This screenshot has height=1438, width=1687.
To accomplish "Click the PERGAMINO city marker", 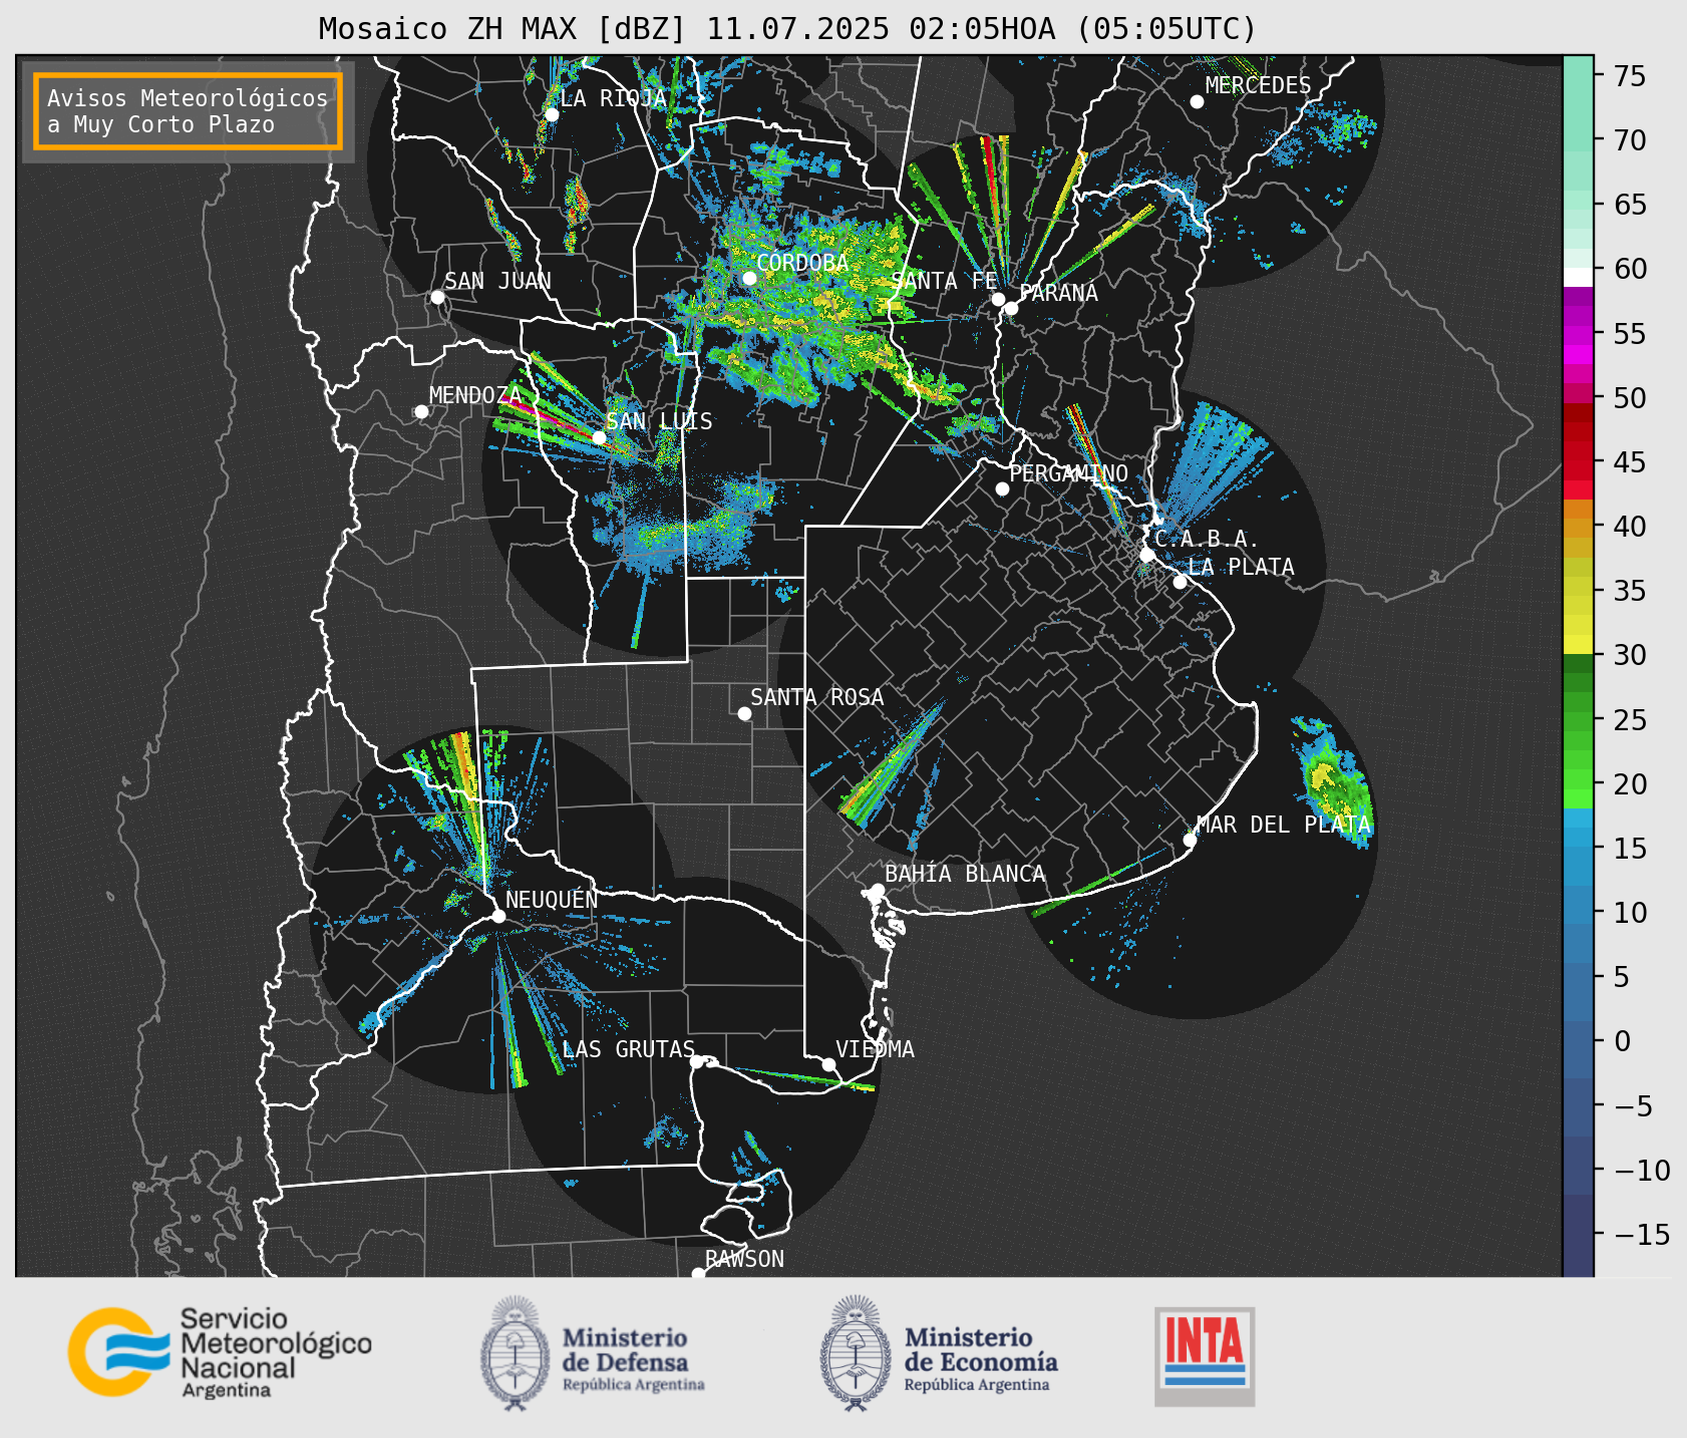I will [1002, 489].
